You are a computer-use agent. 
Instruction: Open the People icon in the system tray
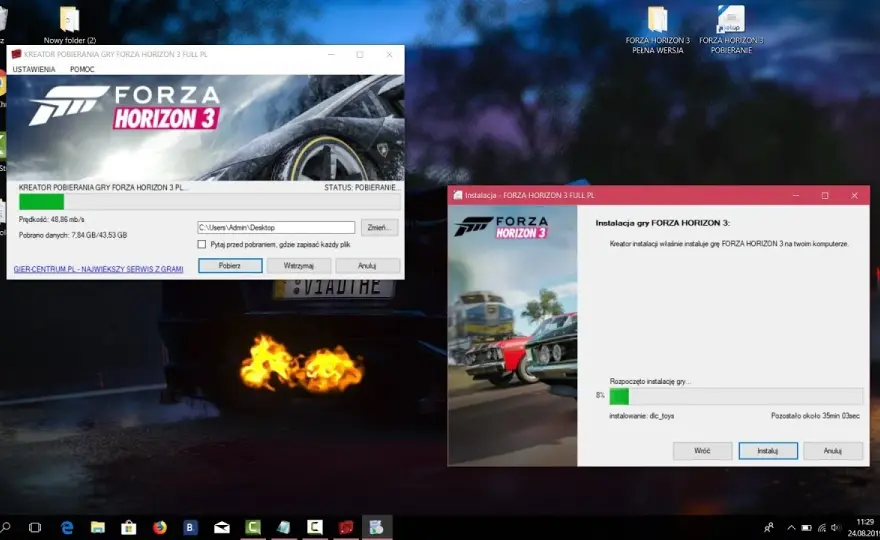pos(769,527)
